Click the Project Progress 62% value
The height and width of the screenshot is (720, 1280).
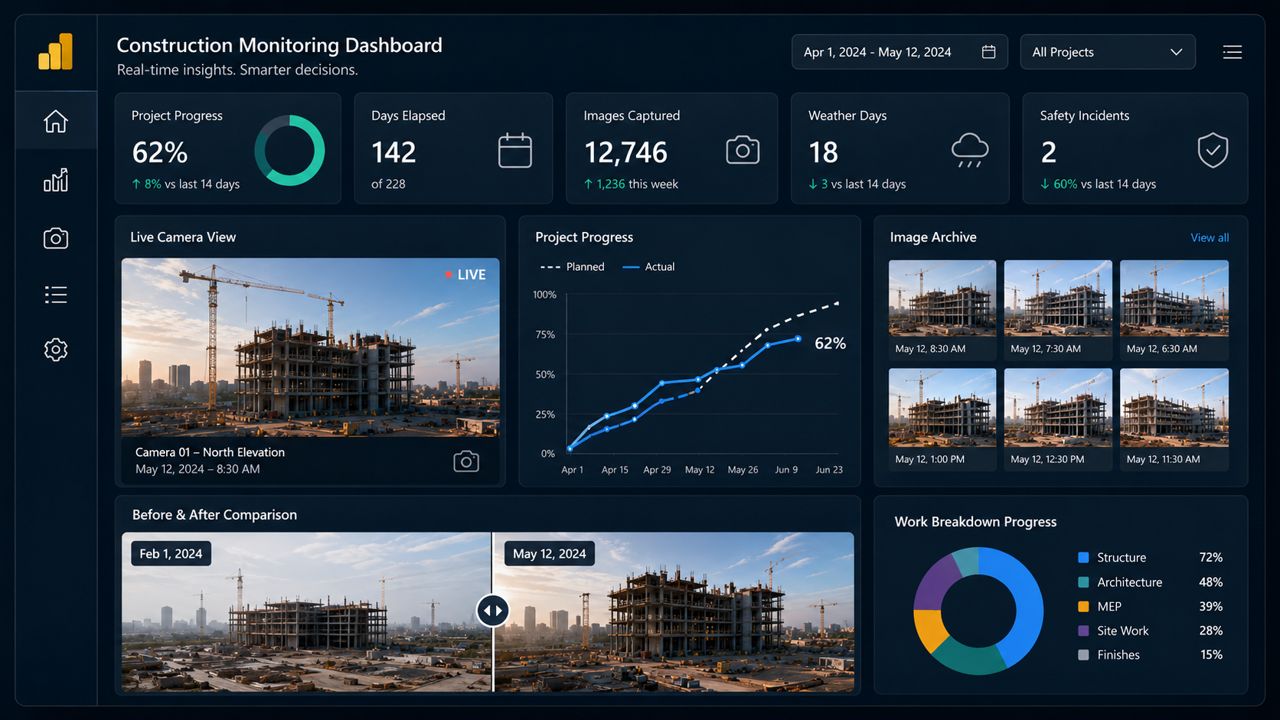pos(160,152)
